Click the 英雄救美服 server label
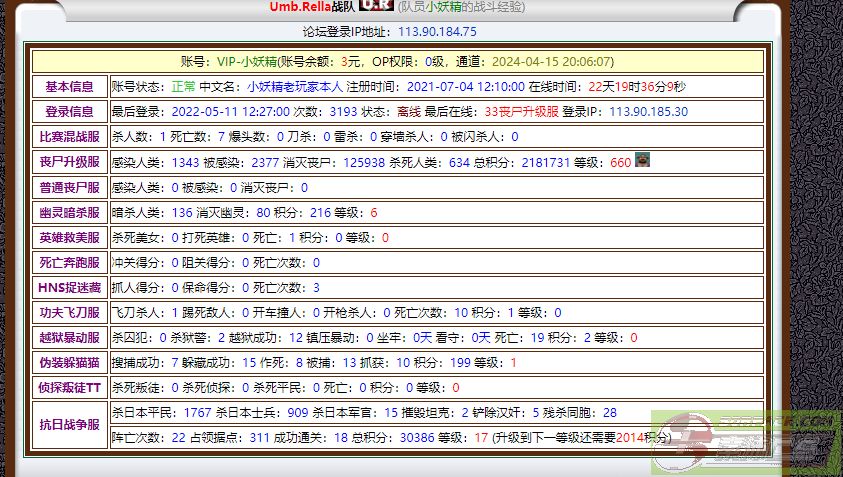Image resolution: width=843 pixels, height=477 pixels. (70, 238)
